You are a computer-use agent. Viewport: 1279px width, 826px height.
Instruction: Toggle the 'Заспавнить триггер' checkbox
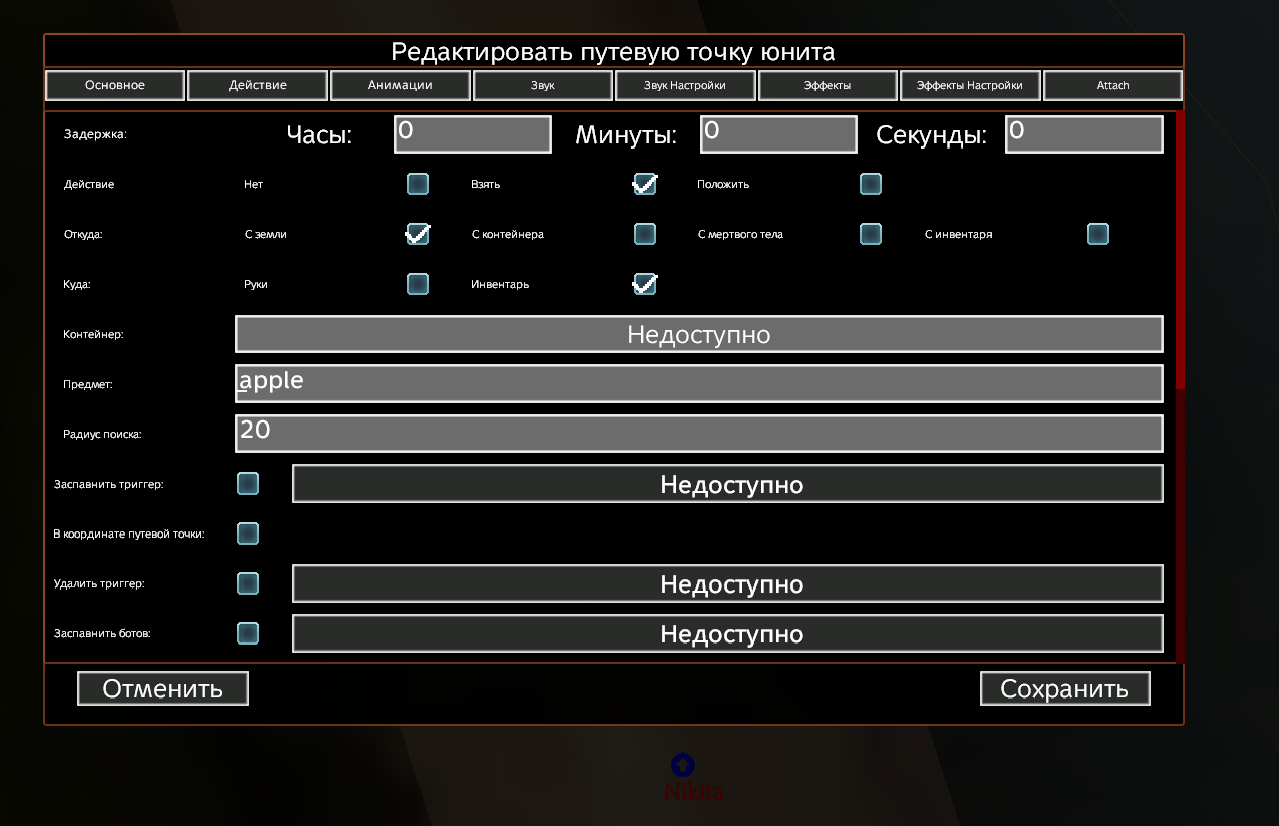coord(248,484)
